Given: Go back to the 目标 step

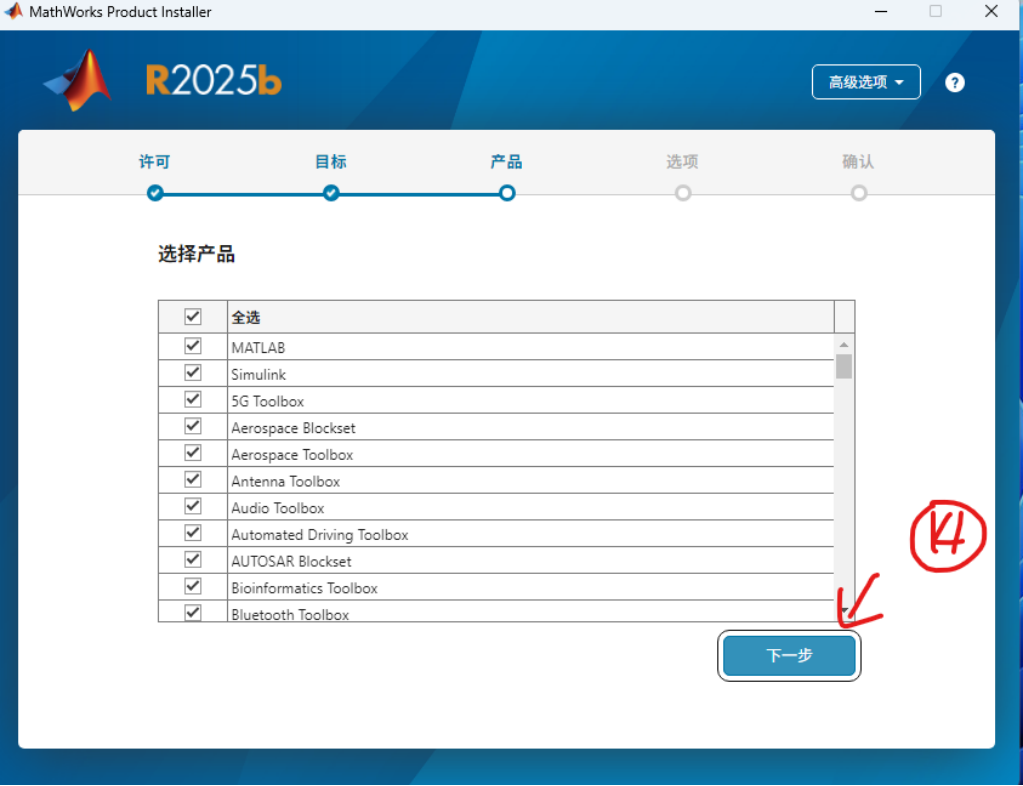Looking at the screenshot, I should click(331, 162).
